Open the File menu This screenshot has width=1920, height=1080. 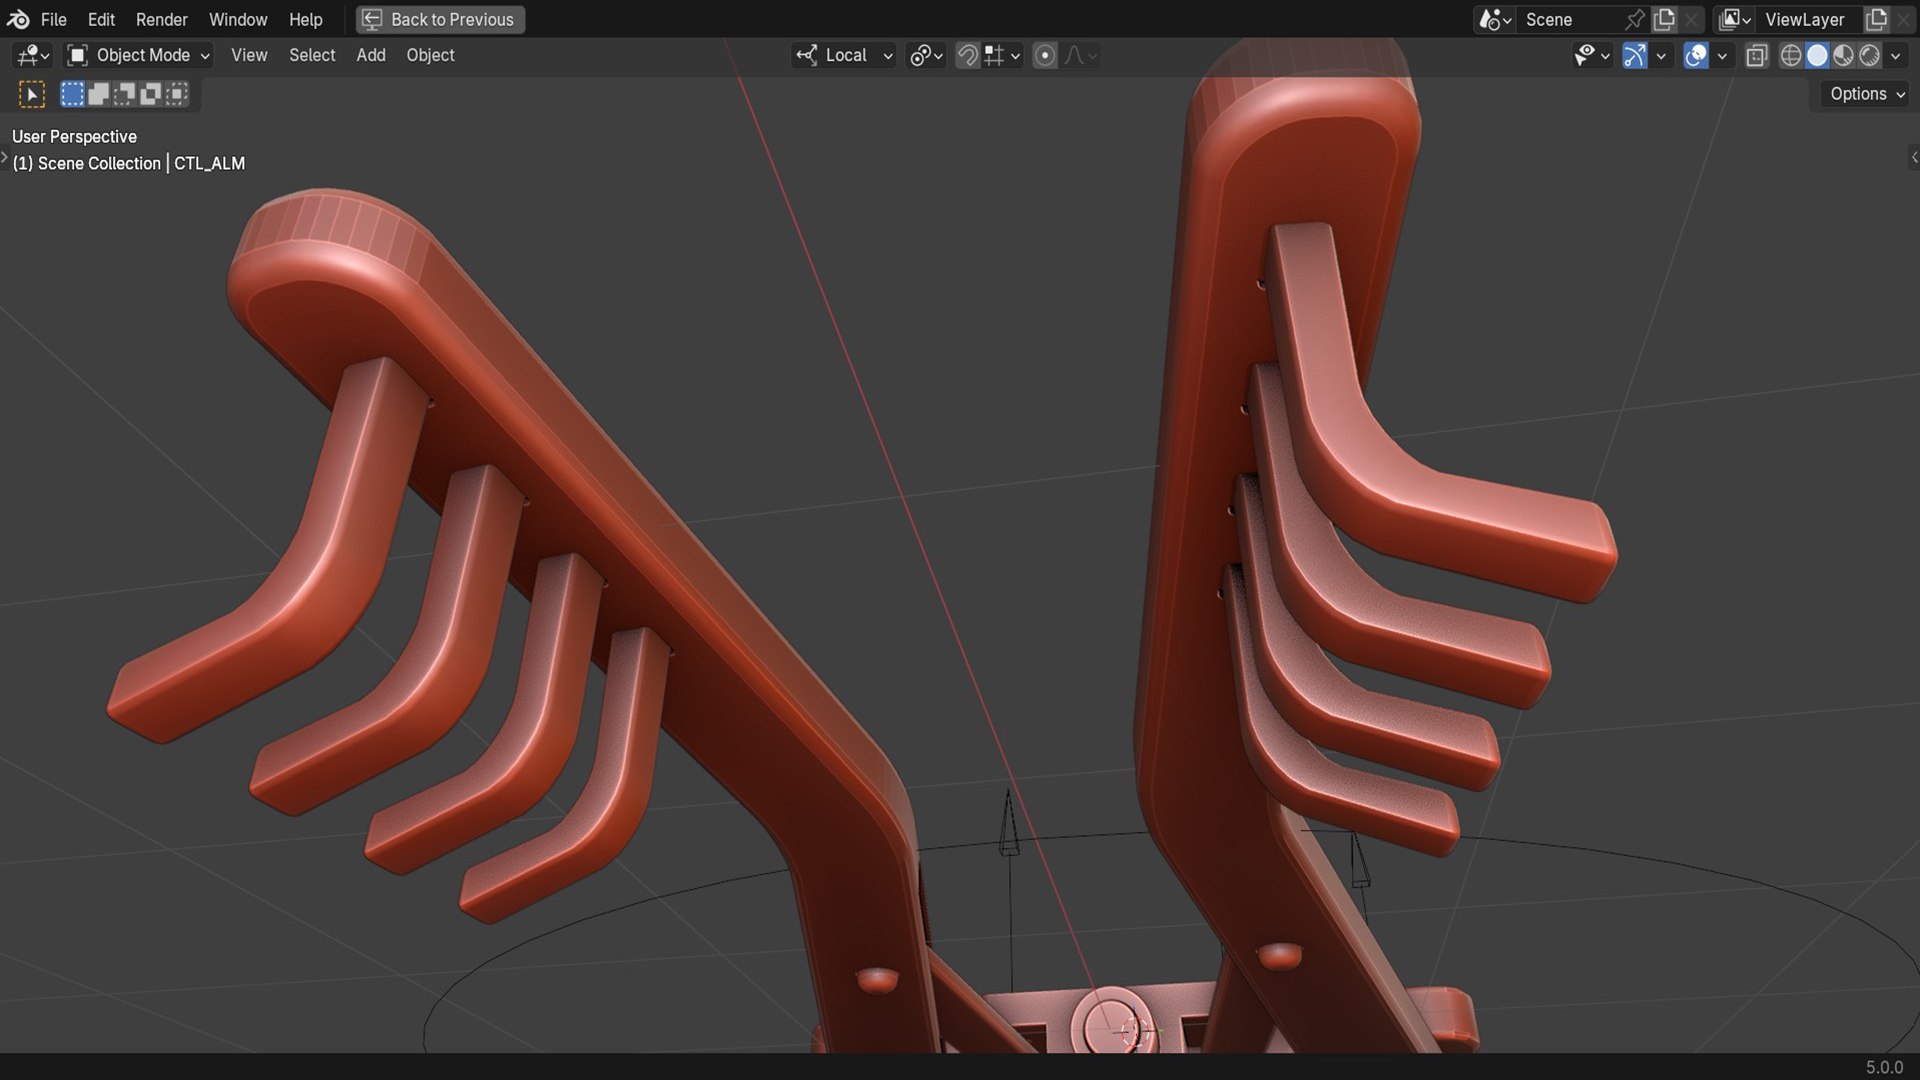[54, 19]
